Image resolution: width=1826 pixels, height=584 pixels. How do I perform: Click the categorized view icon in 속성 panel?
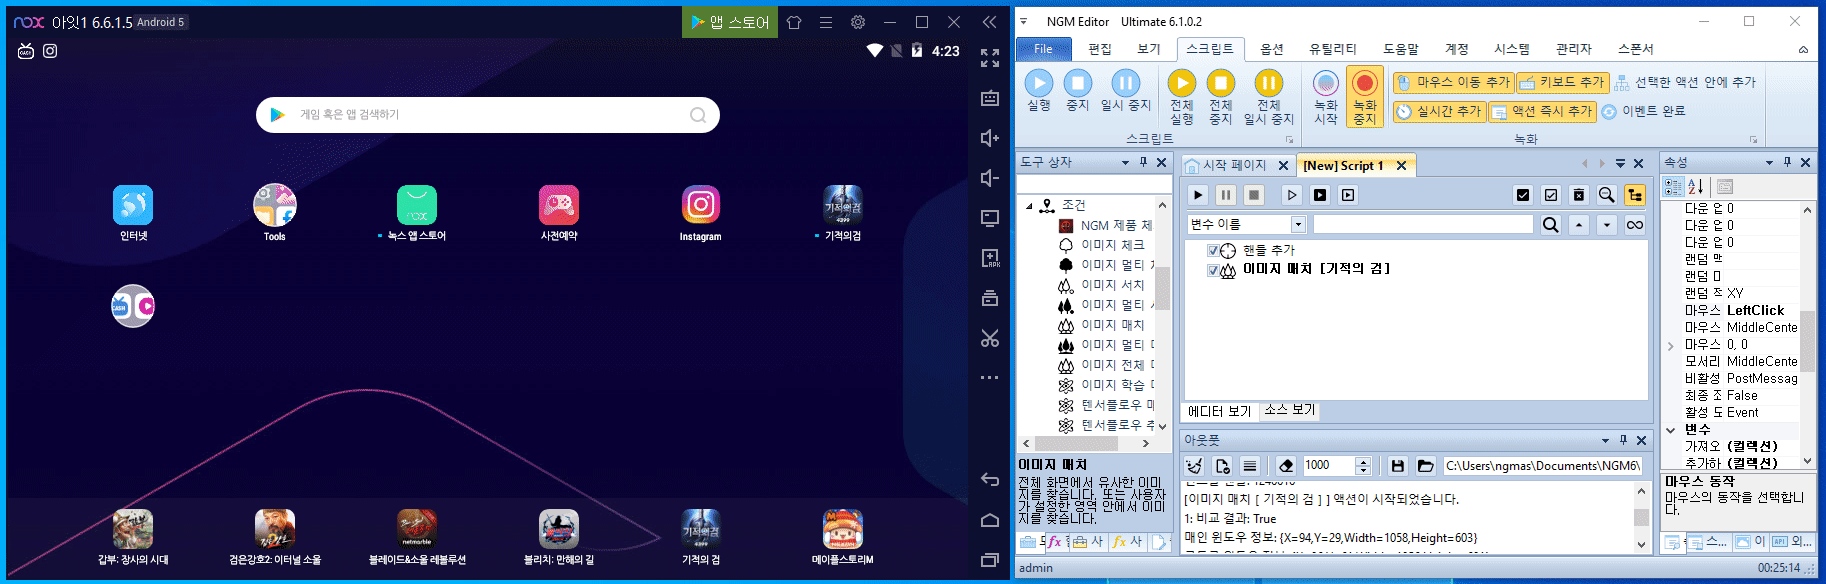tap(1673, 187)
